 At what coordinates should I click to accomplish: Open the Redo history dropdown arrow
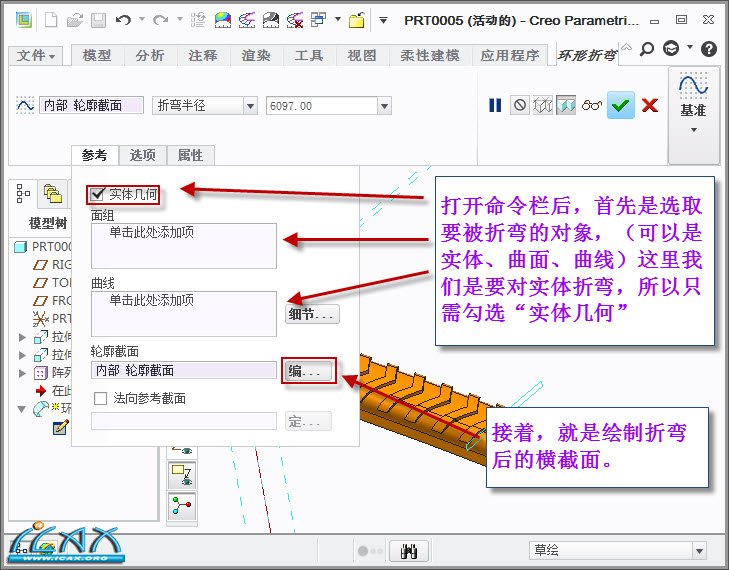179,20
